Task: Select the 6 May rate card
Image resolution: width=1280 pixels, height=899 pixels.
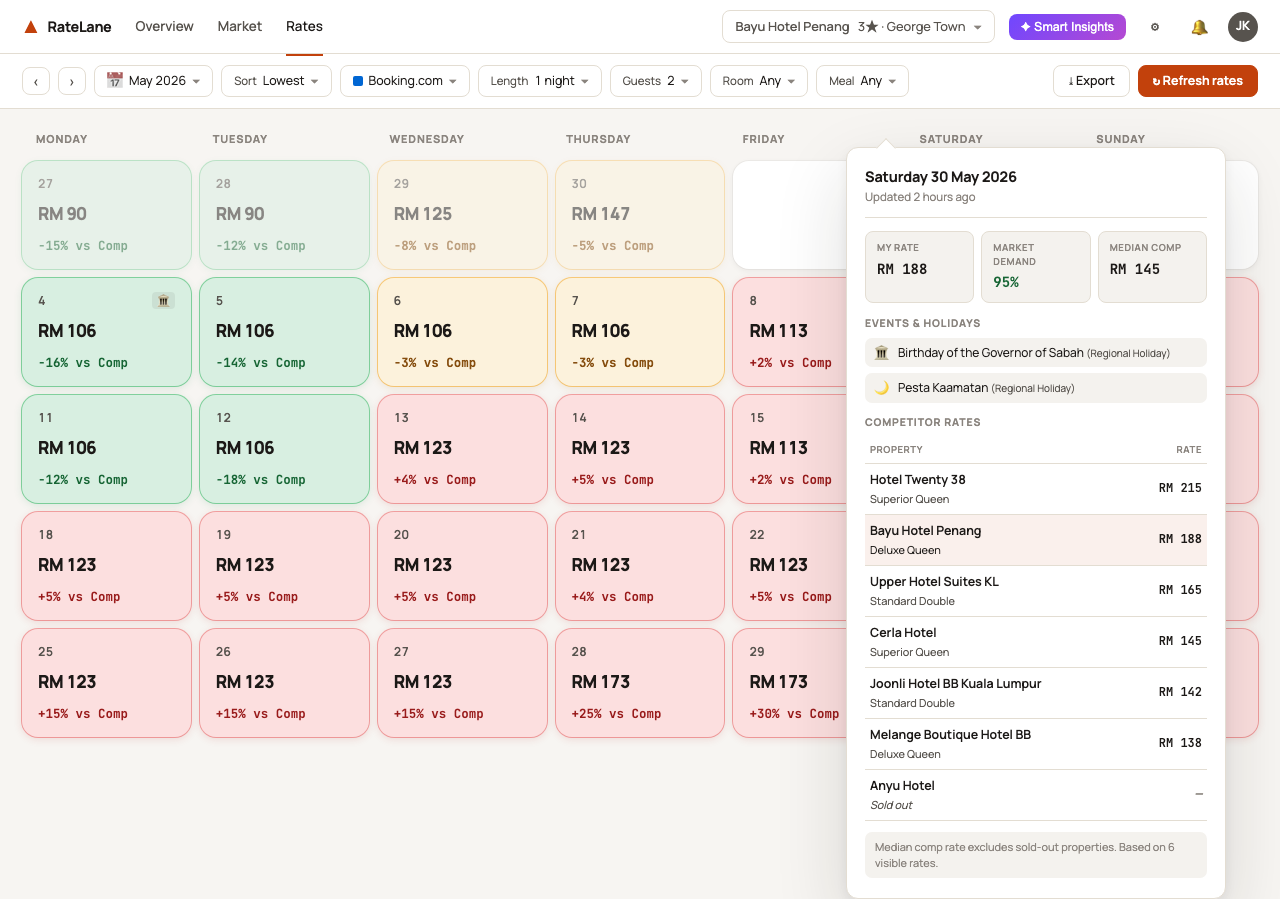Action: [x=462, y=332]
